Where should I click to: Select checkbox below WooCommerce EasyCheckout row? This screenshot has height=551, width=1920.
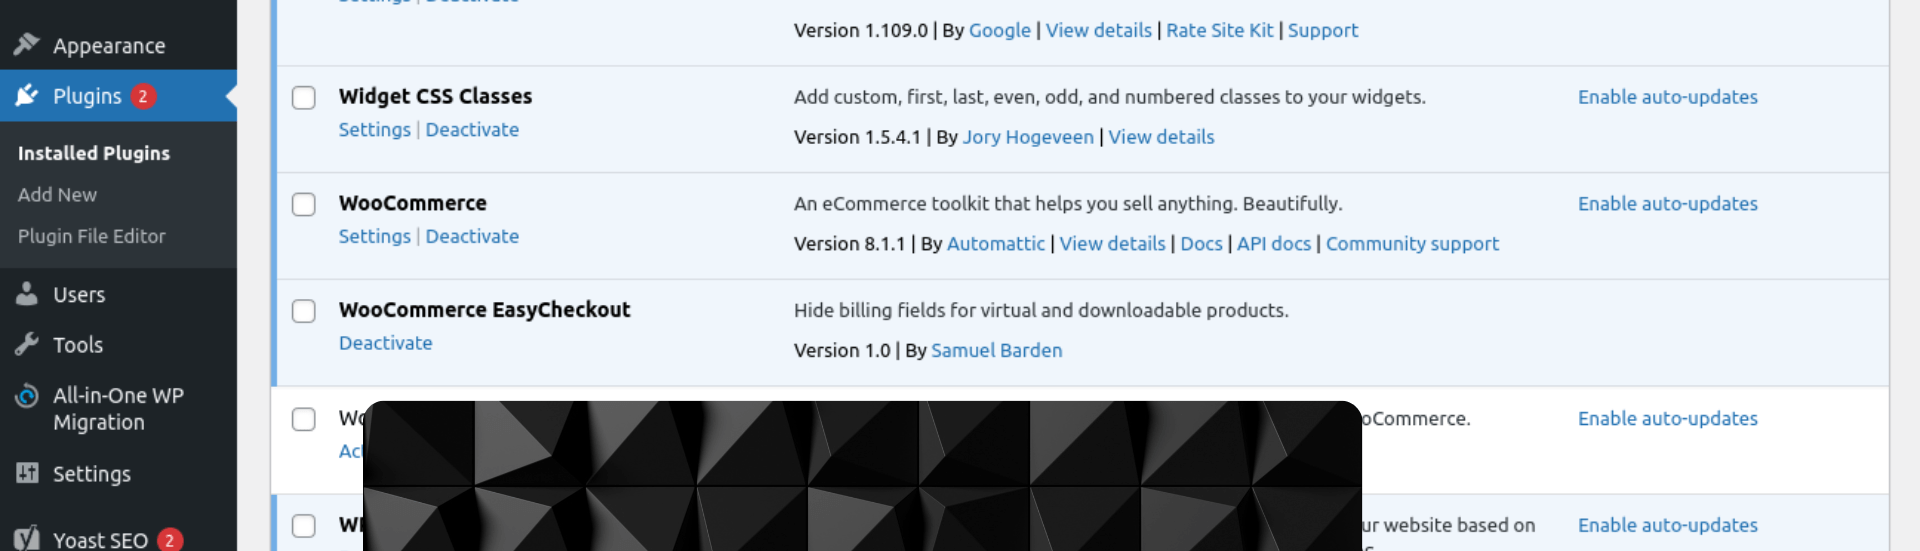pos(304,419)
